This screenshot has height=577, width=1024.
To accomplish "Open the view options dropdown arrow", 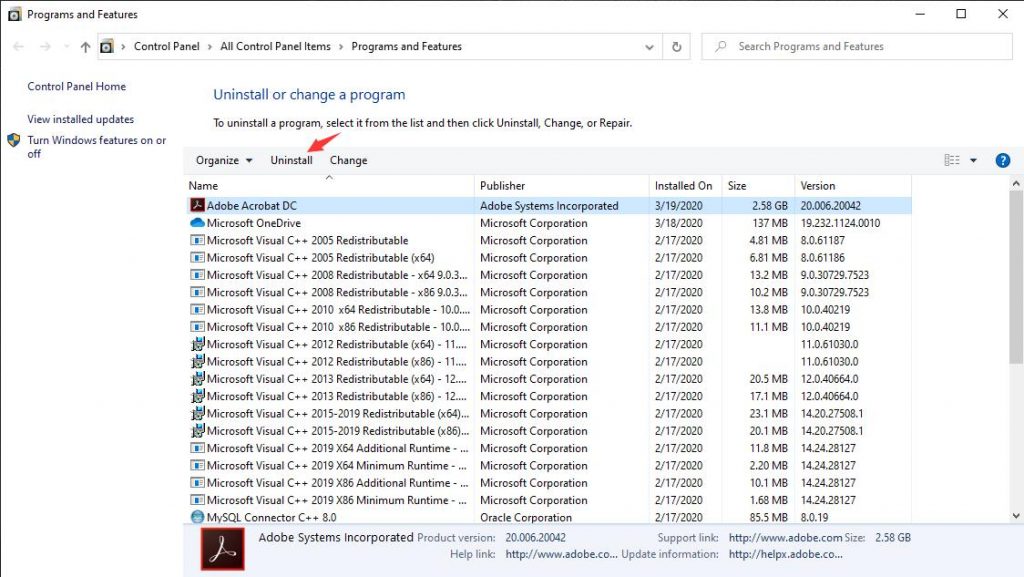I will [x=973, y=161].
